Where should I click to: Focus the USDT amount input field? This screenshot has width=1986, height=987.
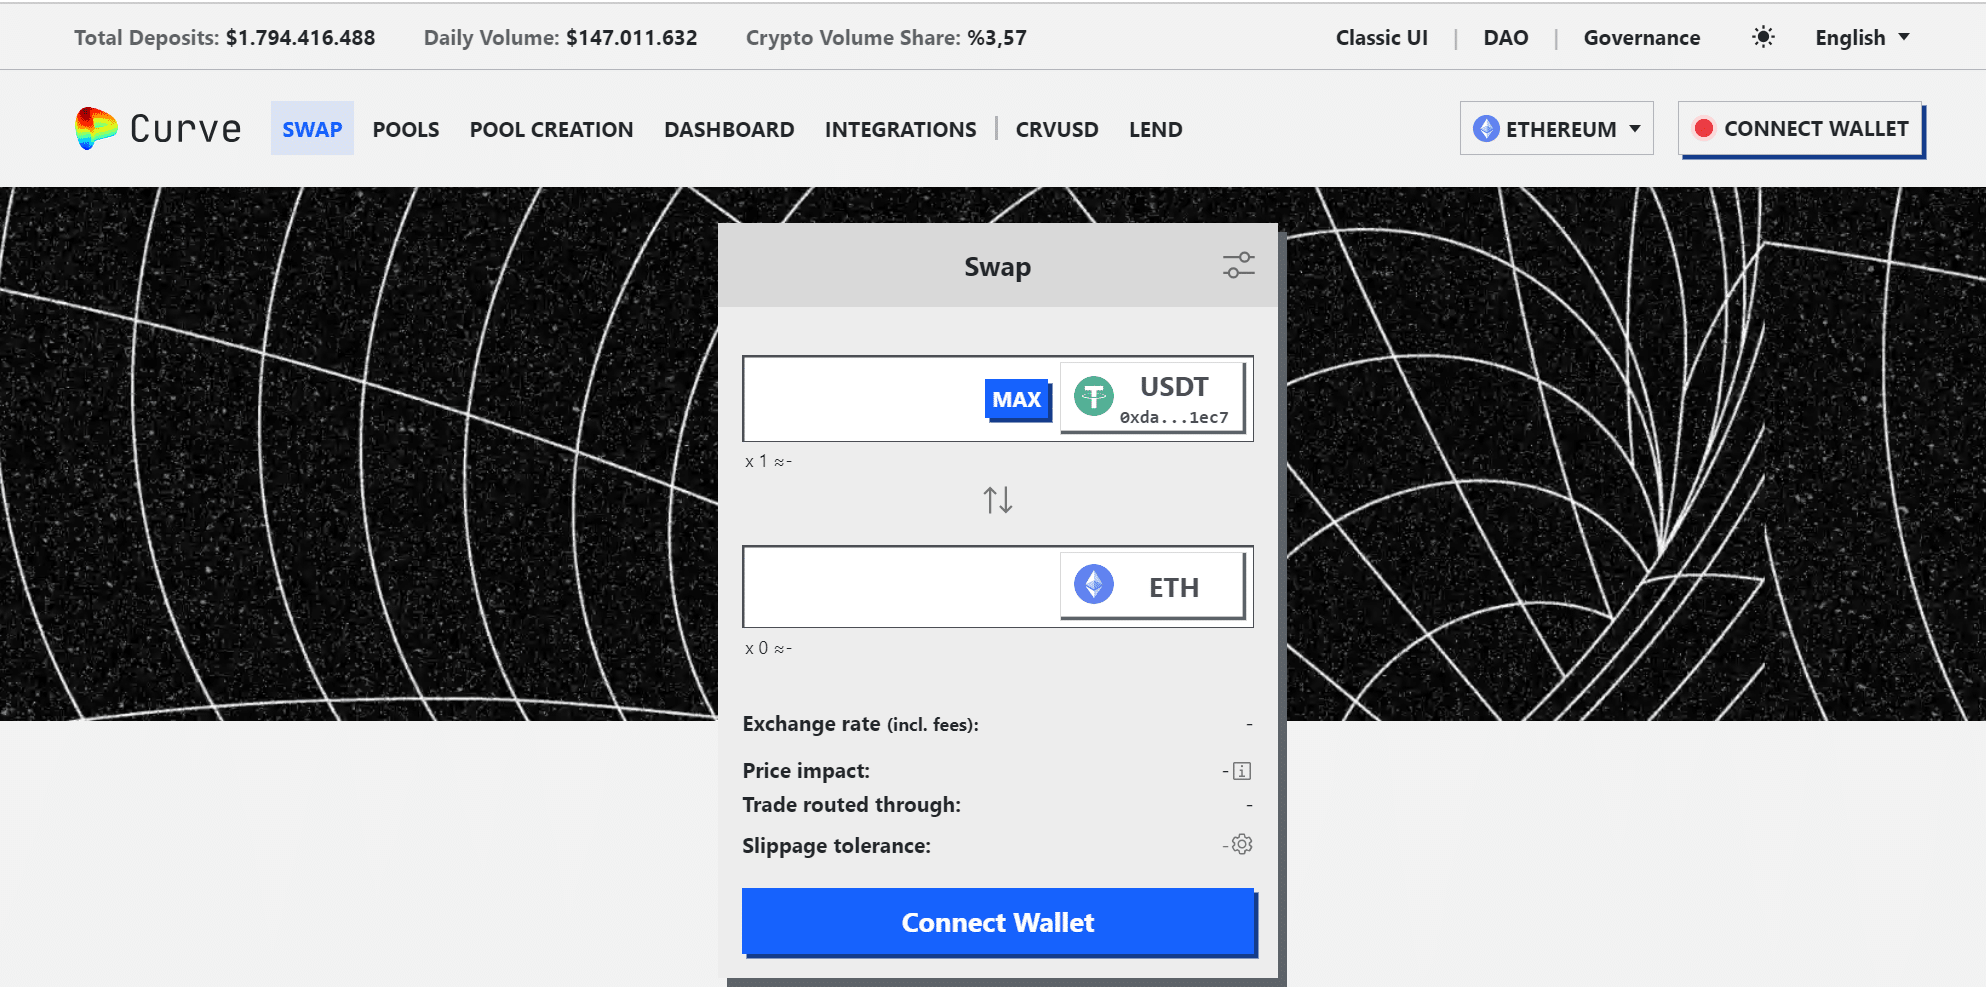click(x=864, y=399)
